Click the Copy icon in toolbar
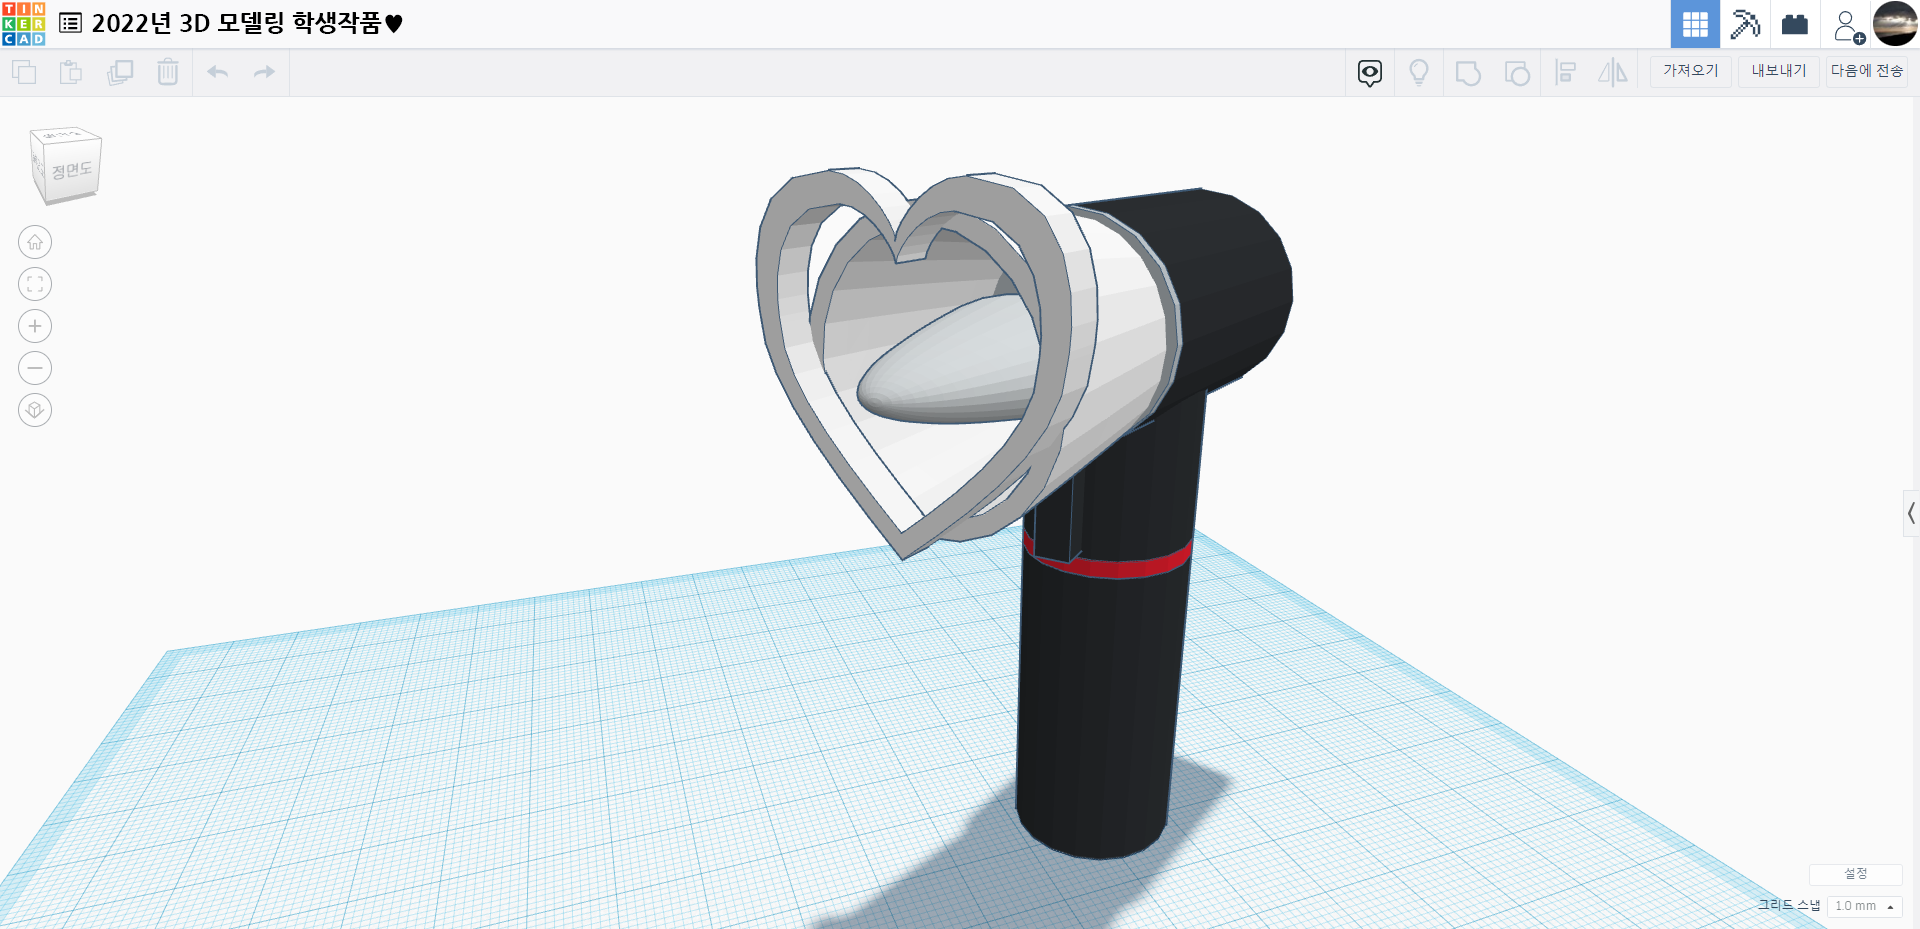The image size is (1920, 929). tap(24, 72)
